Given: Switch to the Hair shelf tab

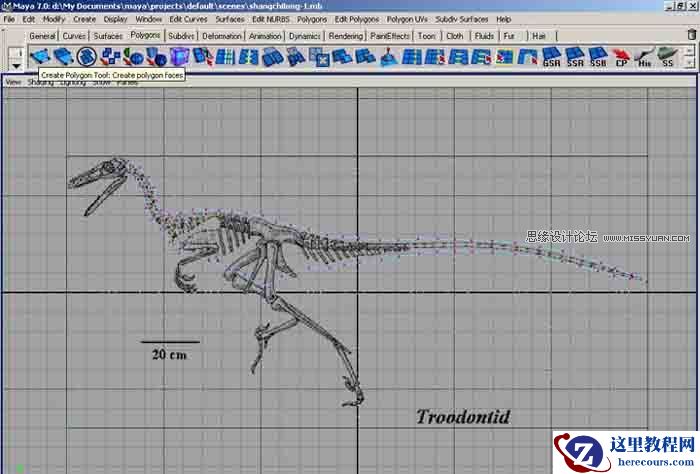Looking at the screenshot, I should [x=539, y=36].
